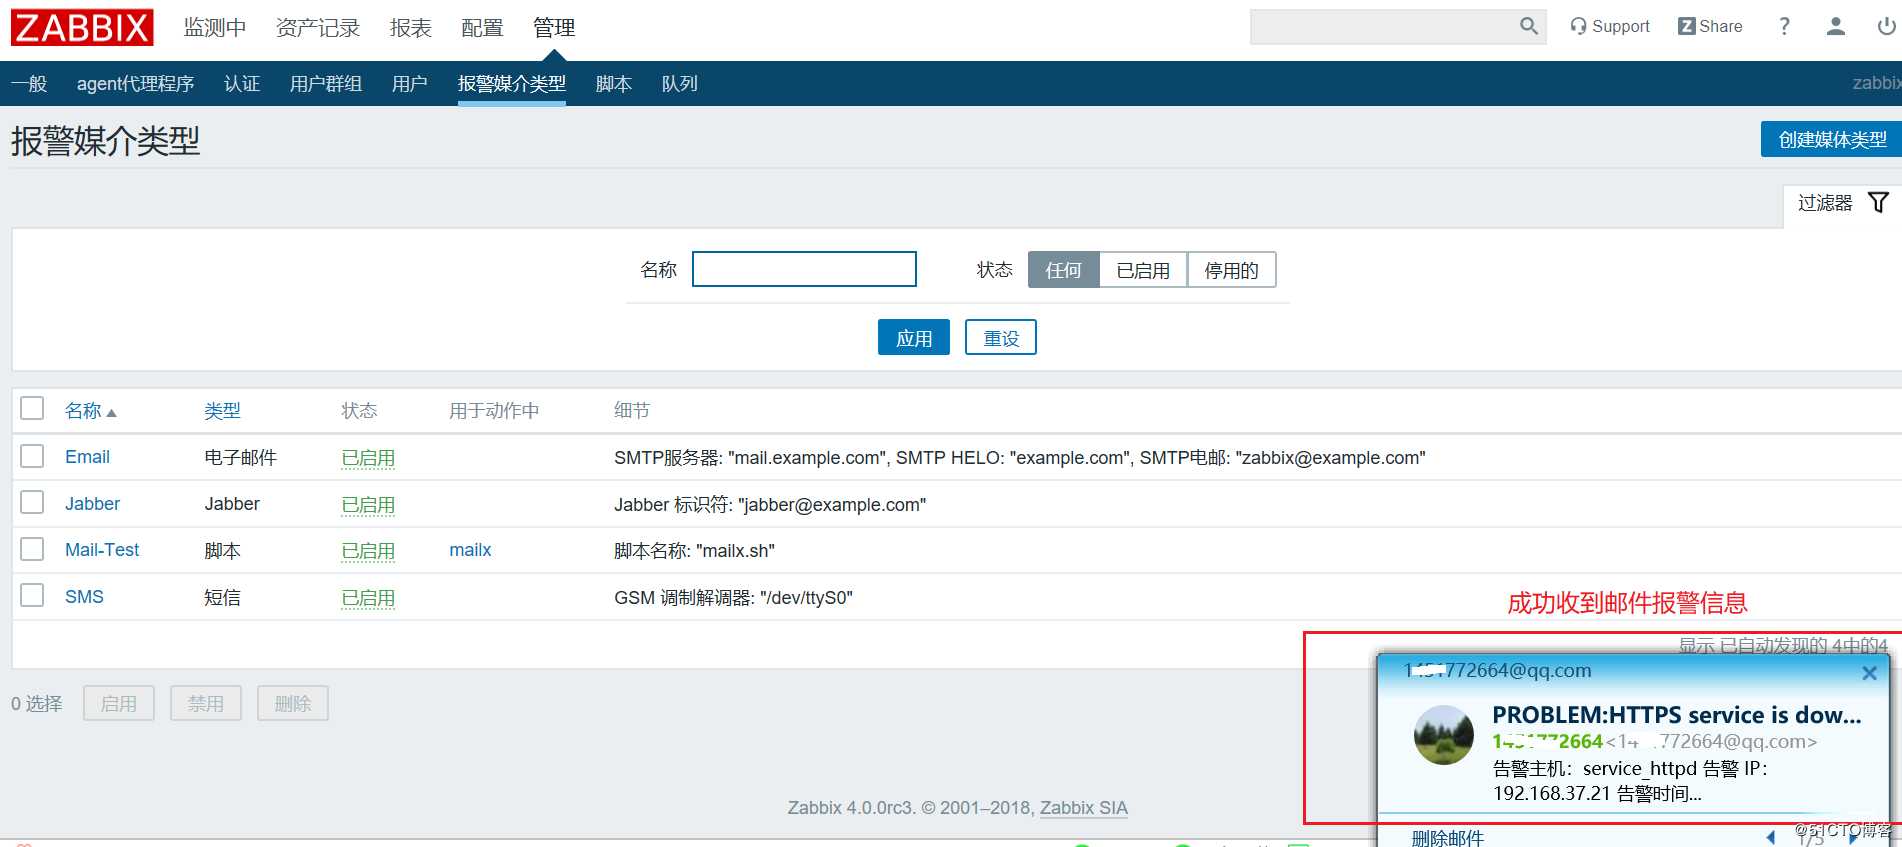Sort by the 类型 column header
The image size is (1902, 847).
click(x=222, y=410)
